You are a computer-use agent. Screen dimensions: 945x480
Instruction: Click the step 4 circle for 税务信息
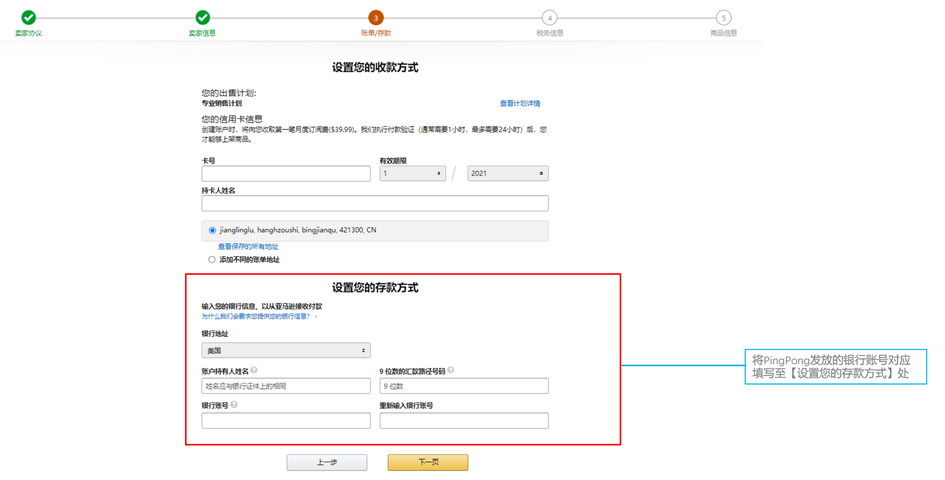[x=549, y=18]
